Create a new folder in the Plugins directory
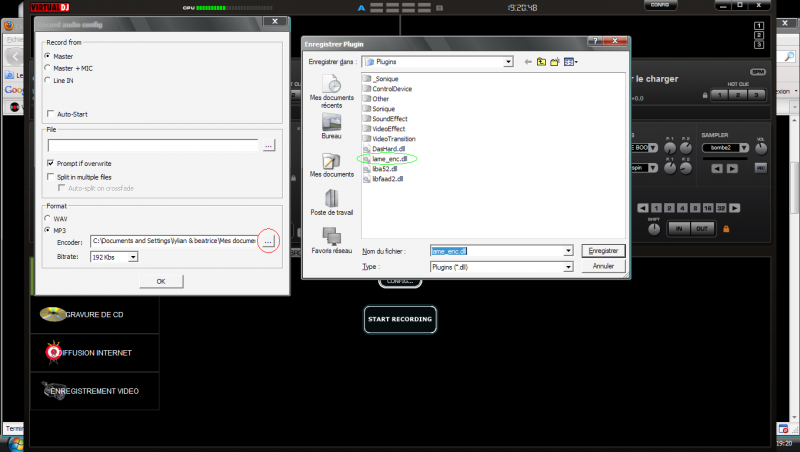Screen dimensions: 800x452 pos(555,62)
